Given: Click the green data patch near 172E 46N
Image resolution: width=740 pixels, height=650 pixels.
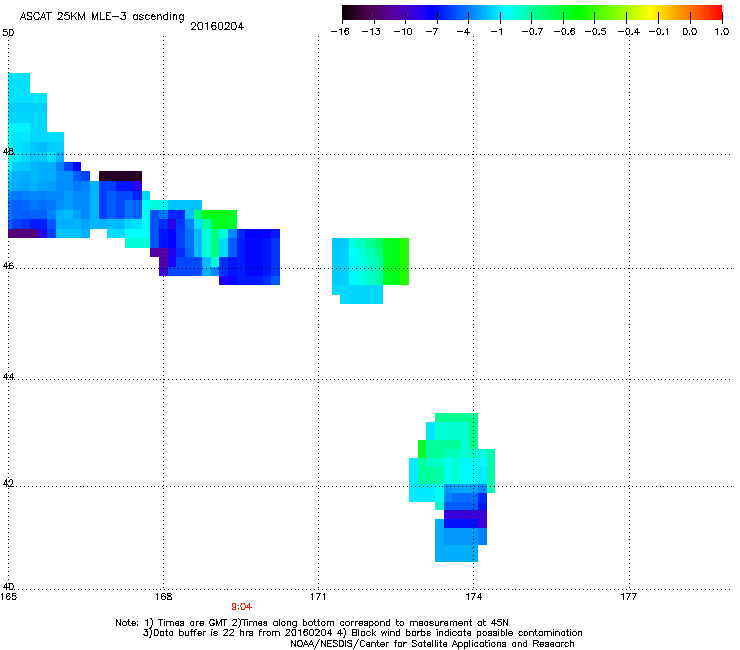Looking at the screenshot, I should pos(395,261).
